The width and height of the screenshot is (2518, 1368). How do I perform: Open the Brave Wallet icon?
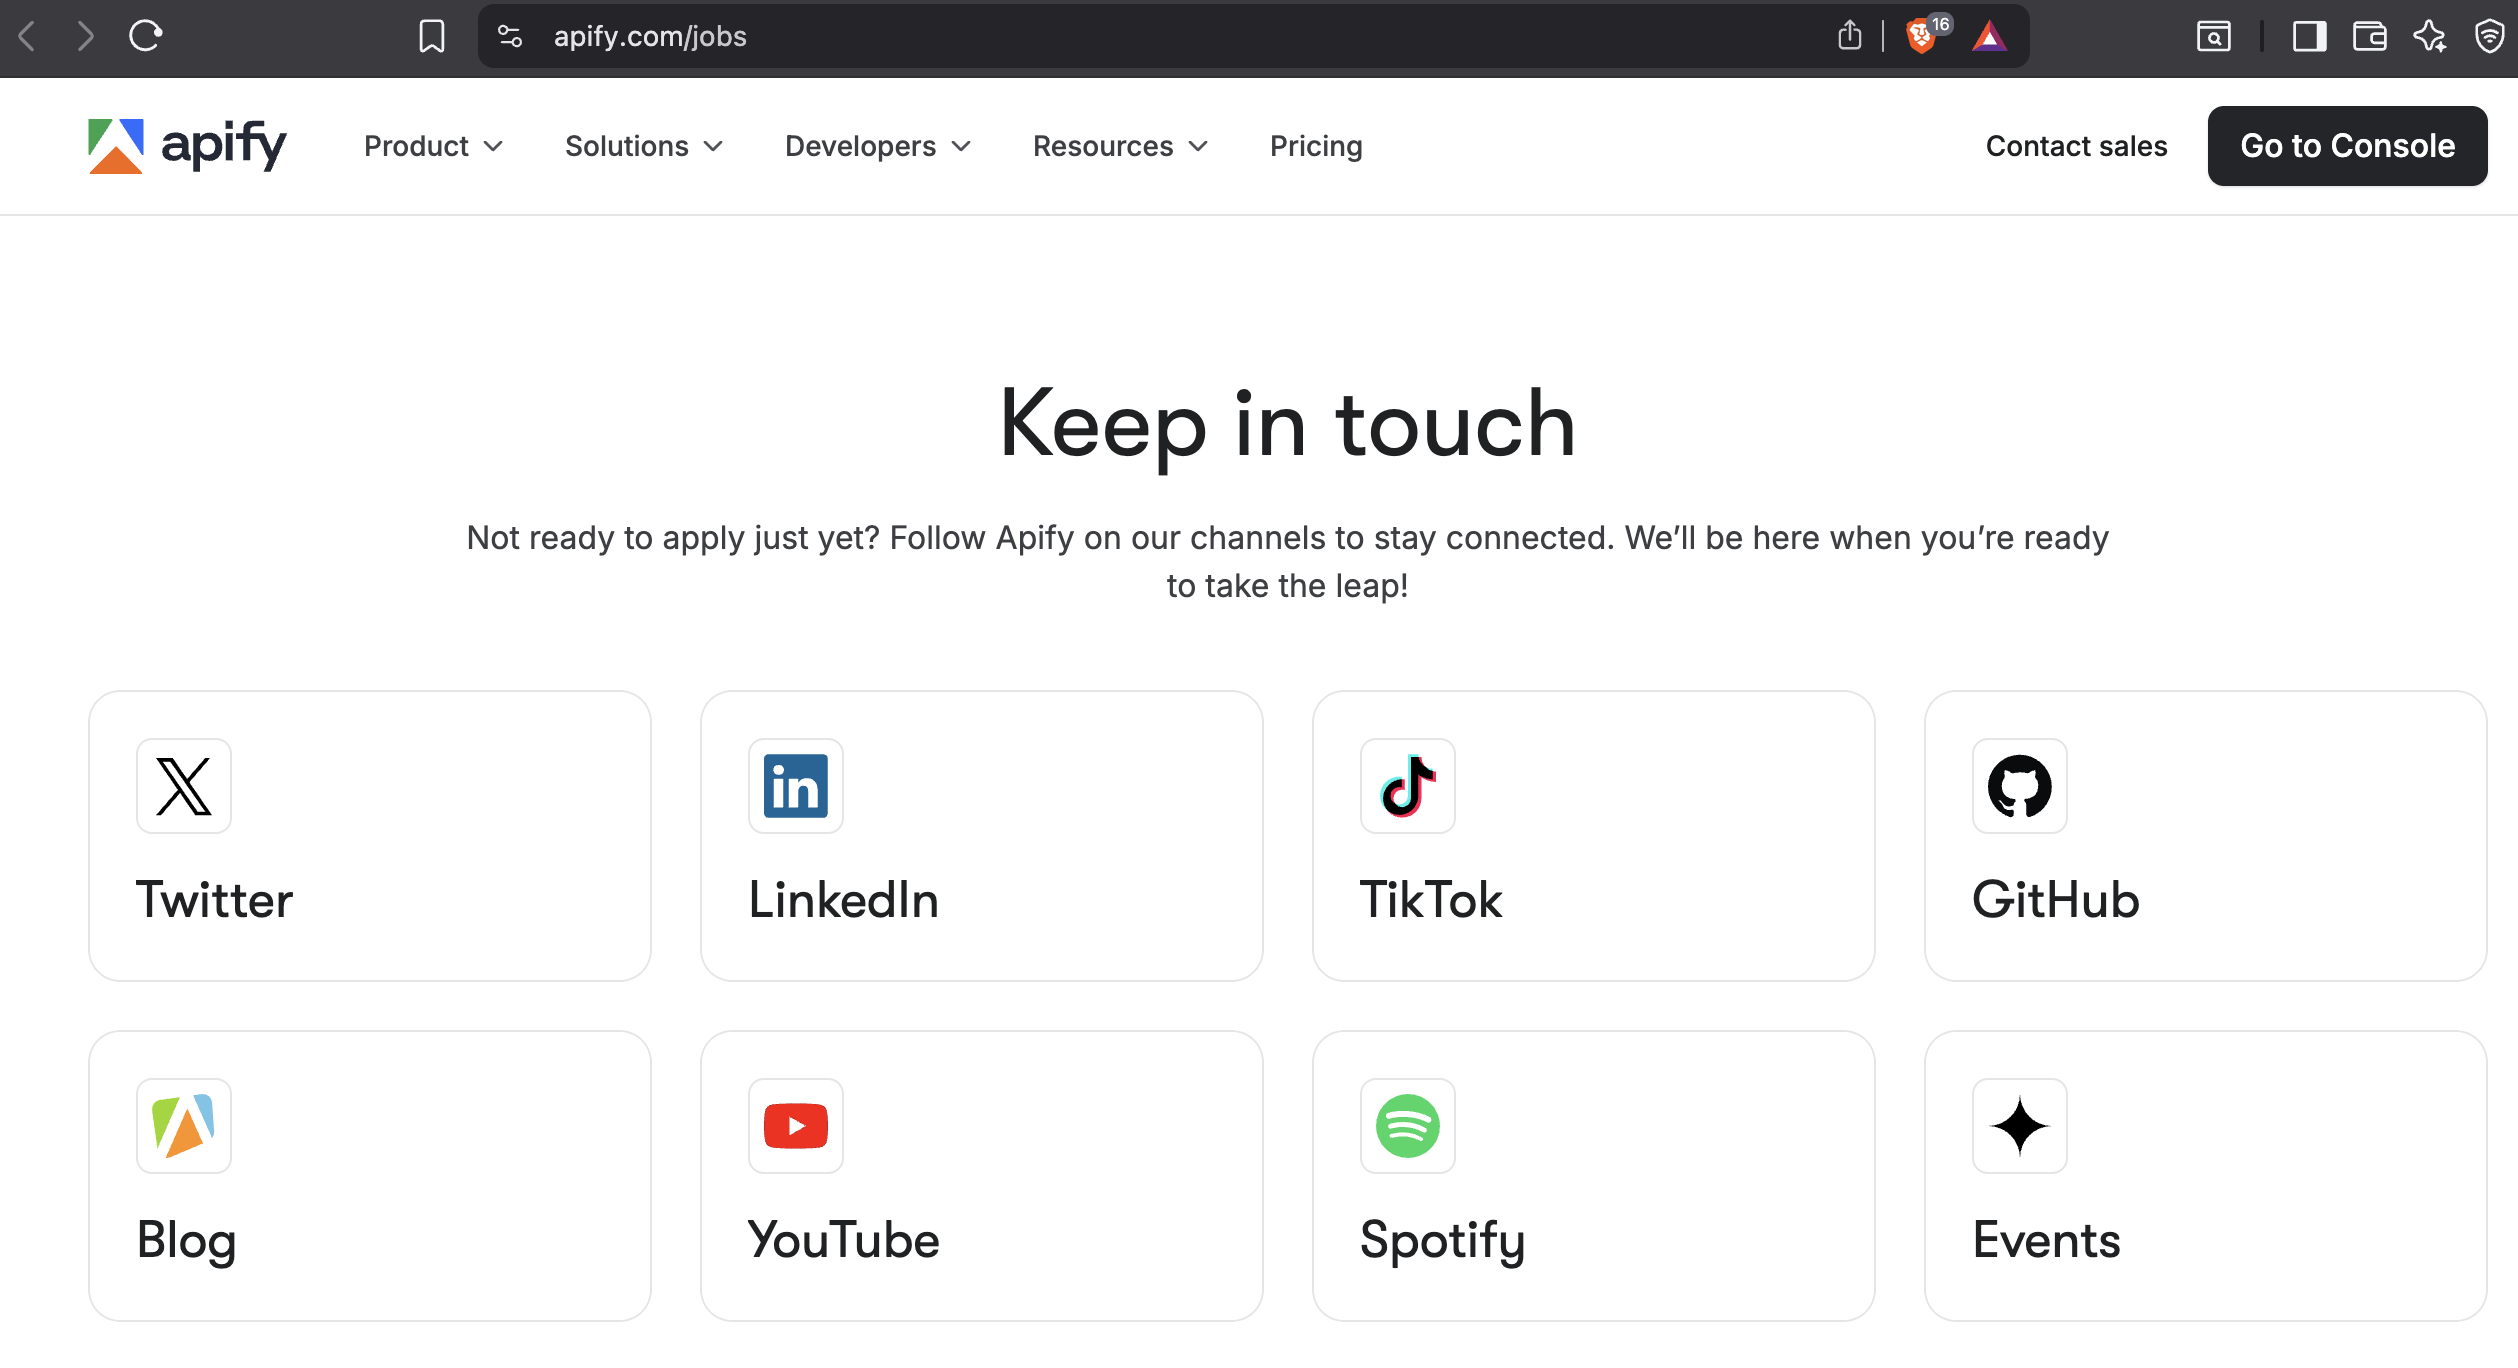pyautogui.click(x=2369, y=37)
